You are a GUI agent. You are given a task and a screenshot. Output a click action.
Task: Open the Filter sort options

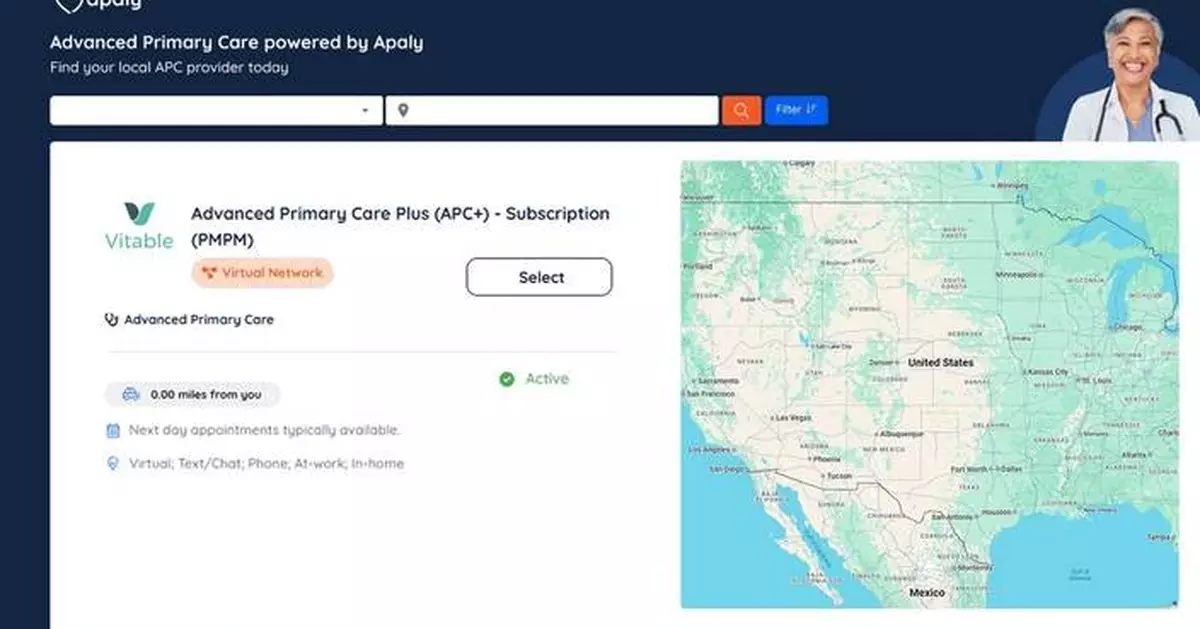(796, 110)
